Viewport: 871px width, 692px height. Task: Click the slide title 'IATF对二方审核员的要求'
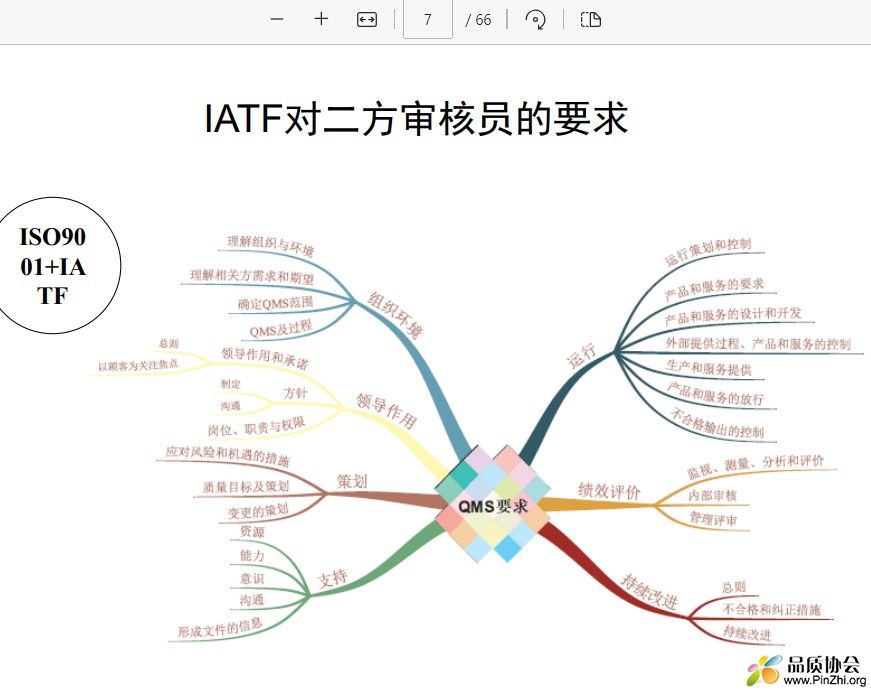[x=416, y=118]
